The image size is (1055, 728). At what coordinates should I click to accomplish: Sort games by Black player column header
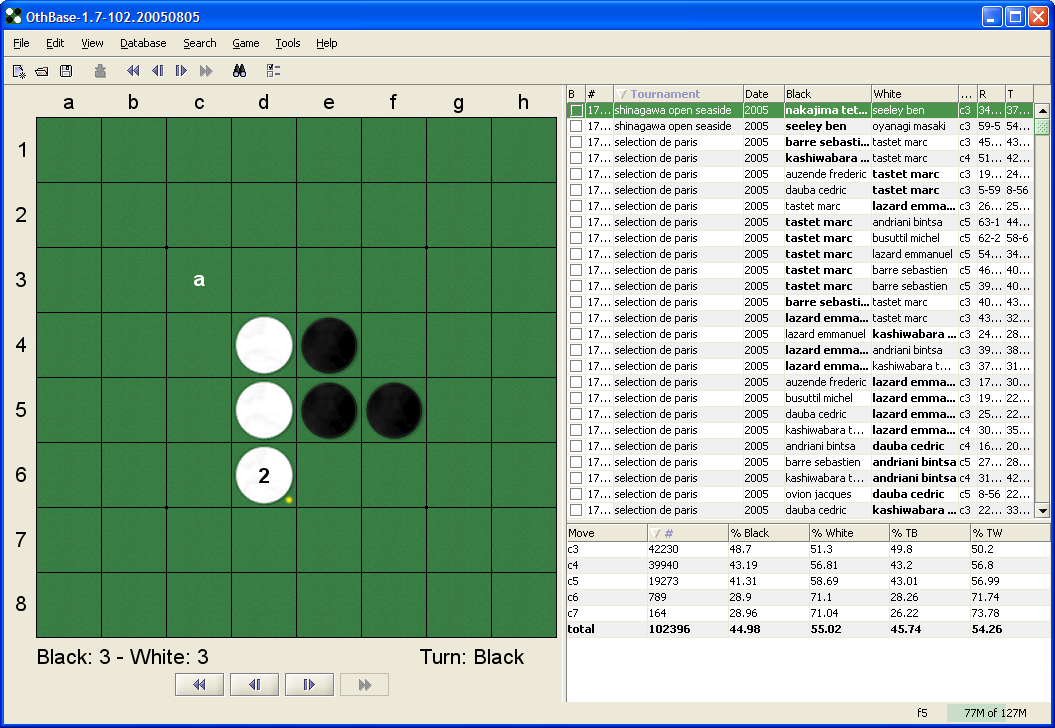pos(828,94)
